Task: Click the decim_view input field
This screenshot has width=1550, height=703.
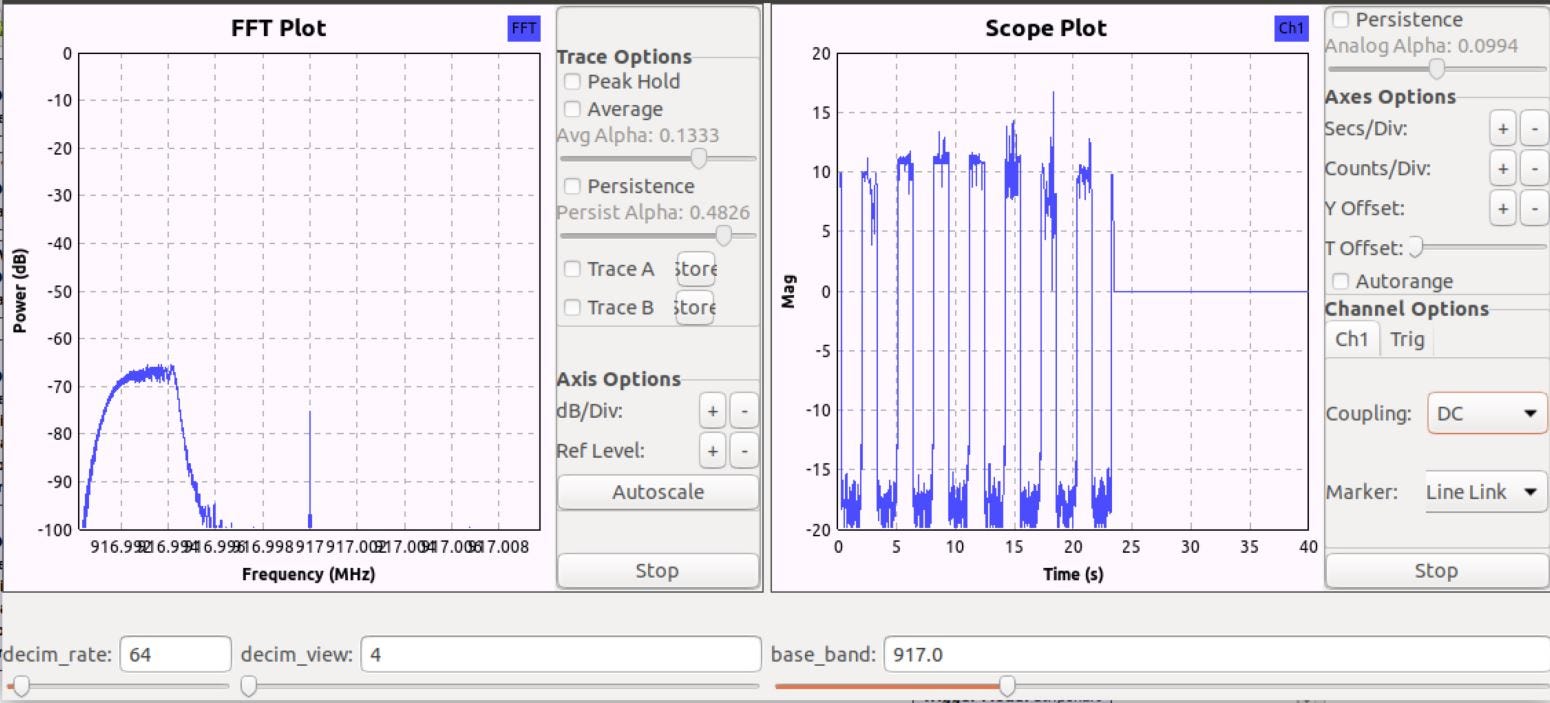Action: pyautogui.click(x=561, y=656)
